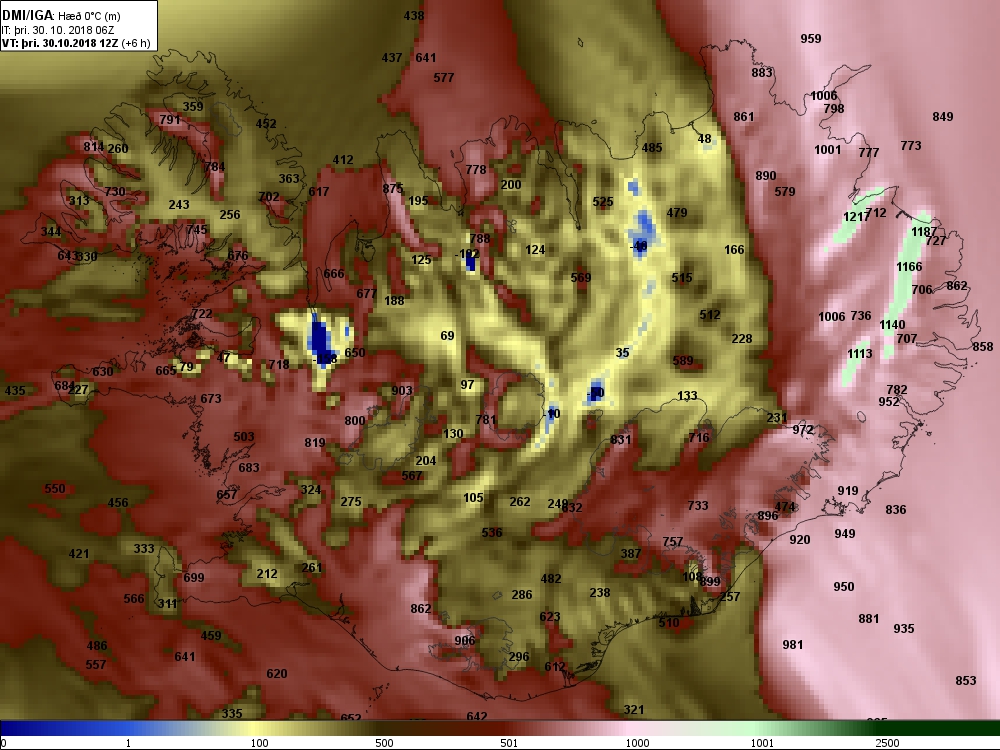Click the map value '569'
This screenshot has height=750, width=1000.
point(581,277)
